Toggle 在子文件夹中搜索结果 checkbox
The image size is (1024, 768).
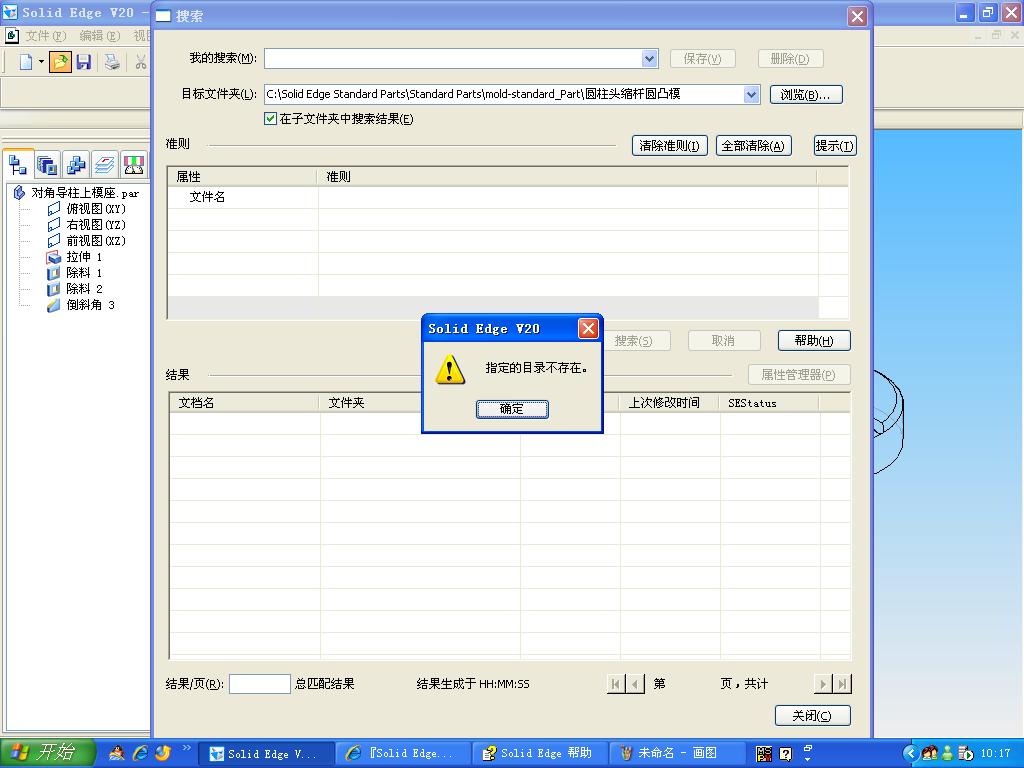(270, 119)
